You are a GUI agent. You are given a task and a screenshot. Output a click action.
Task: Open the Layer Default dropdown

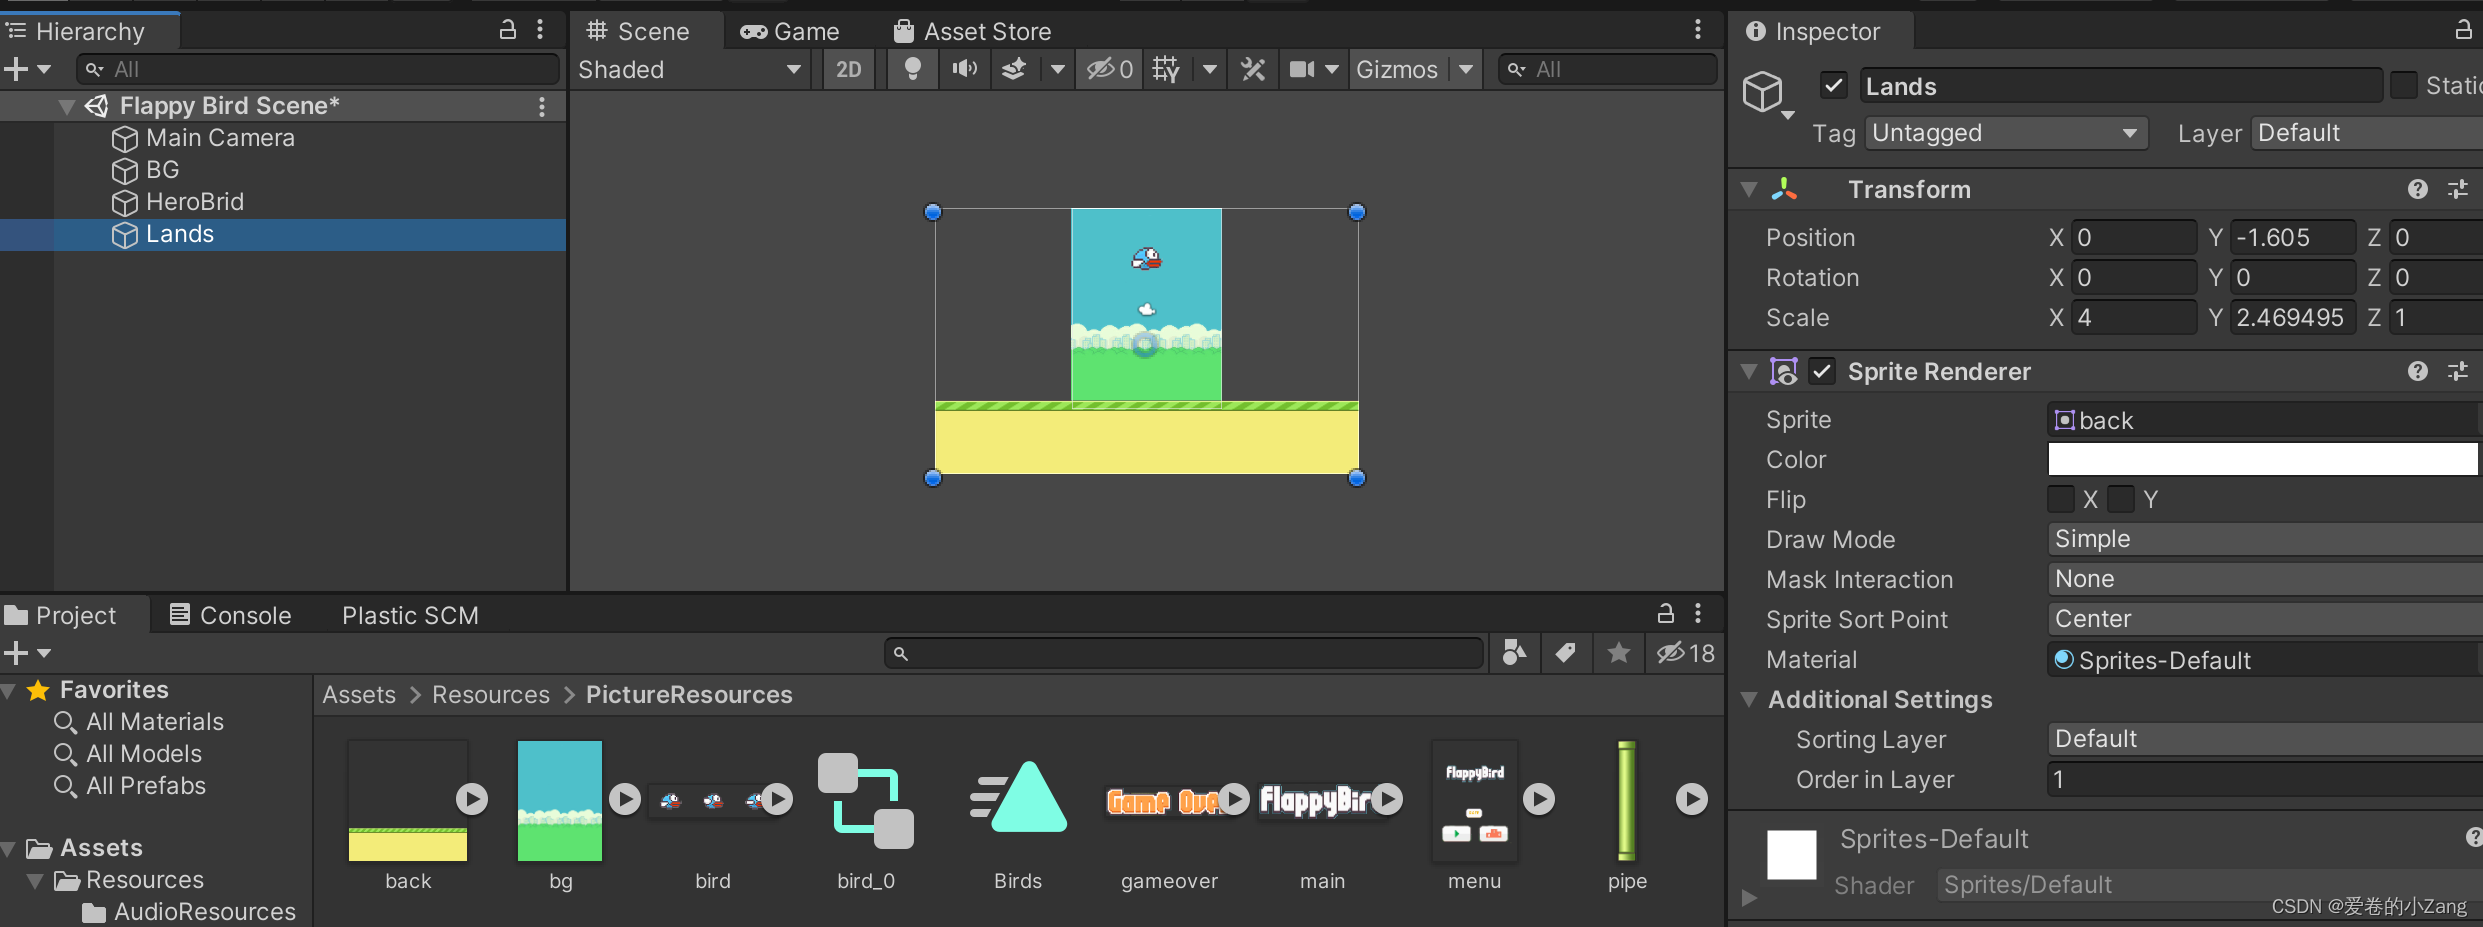tap(2366, 133)
